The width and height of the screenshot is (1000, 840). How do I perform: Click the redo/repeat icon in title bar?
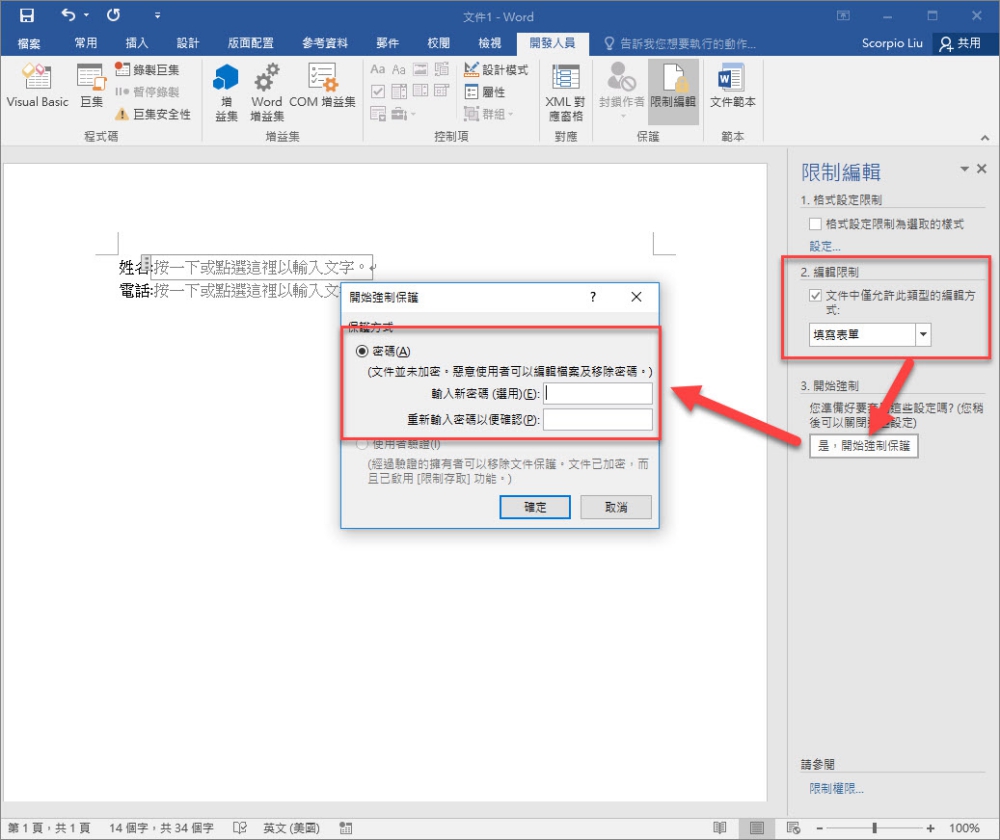114,15
